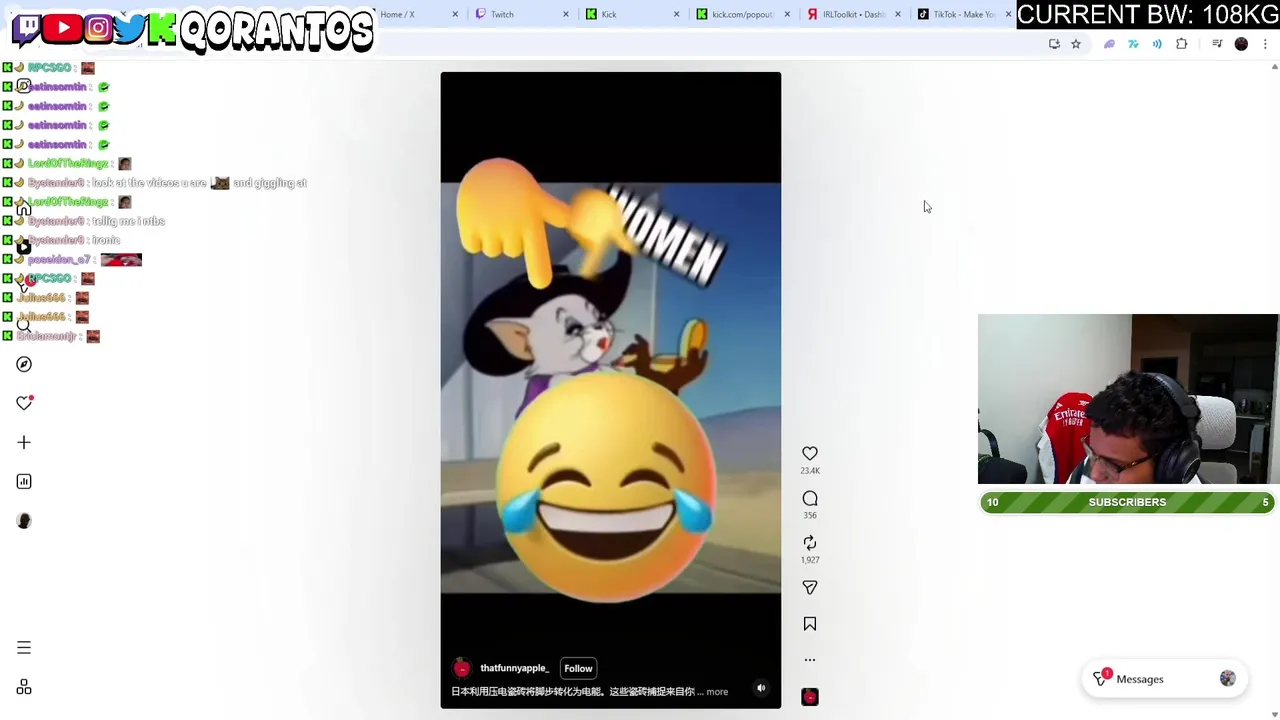Open the reel's audio thumbnail

(x=810, y=697)
